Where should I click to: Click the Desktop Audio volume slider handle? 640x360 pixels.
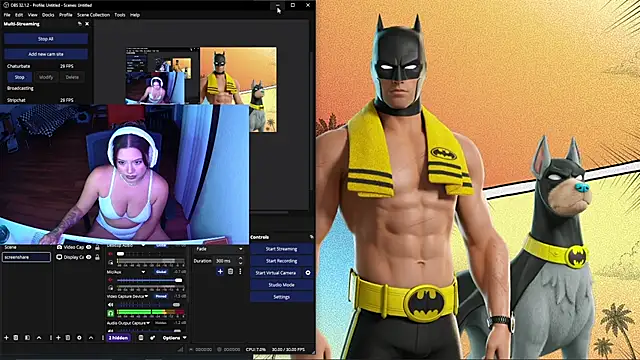(x=120, y=254)
